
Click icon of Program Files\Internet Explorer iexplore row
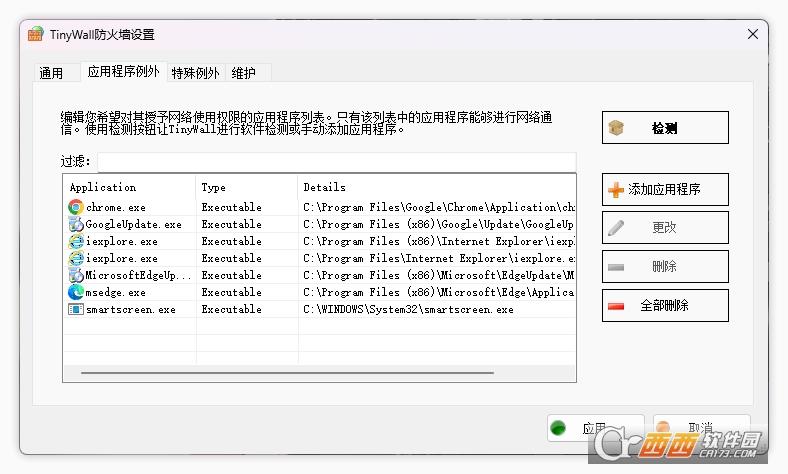pos(76,258)
